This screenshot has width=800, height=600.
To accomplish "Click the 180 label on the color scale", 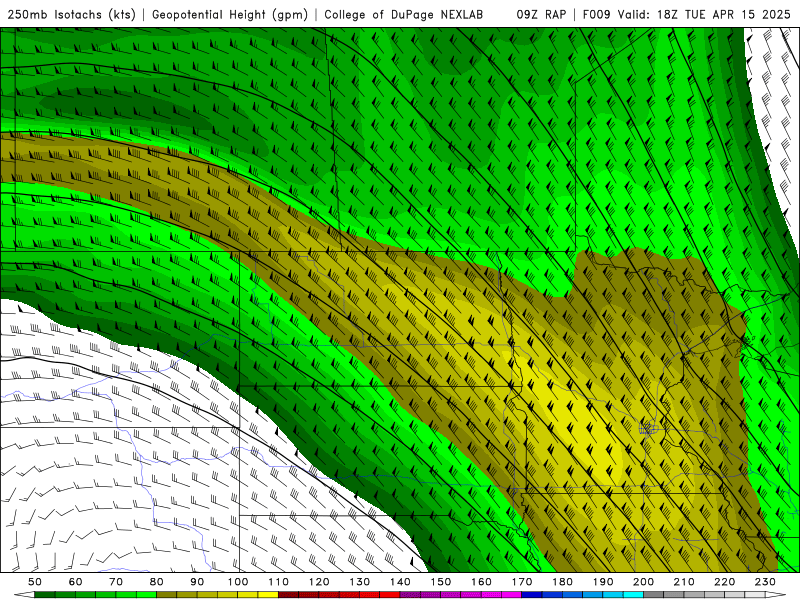I will [x=562, y=582].
